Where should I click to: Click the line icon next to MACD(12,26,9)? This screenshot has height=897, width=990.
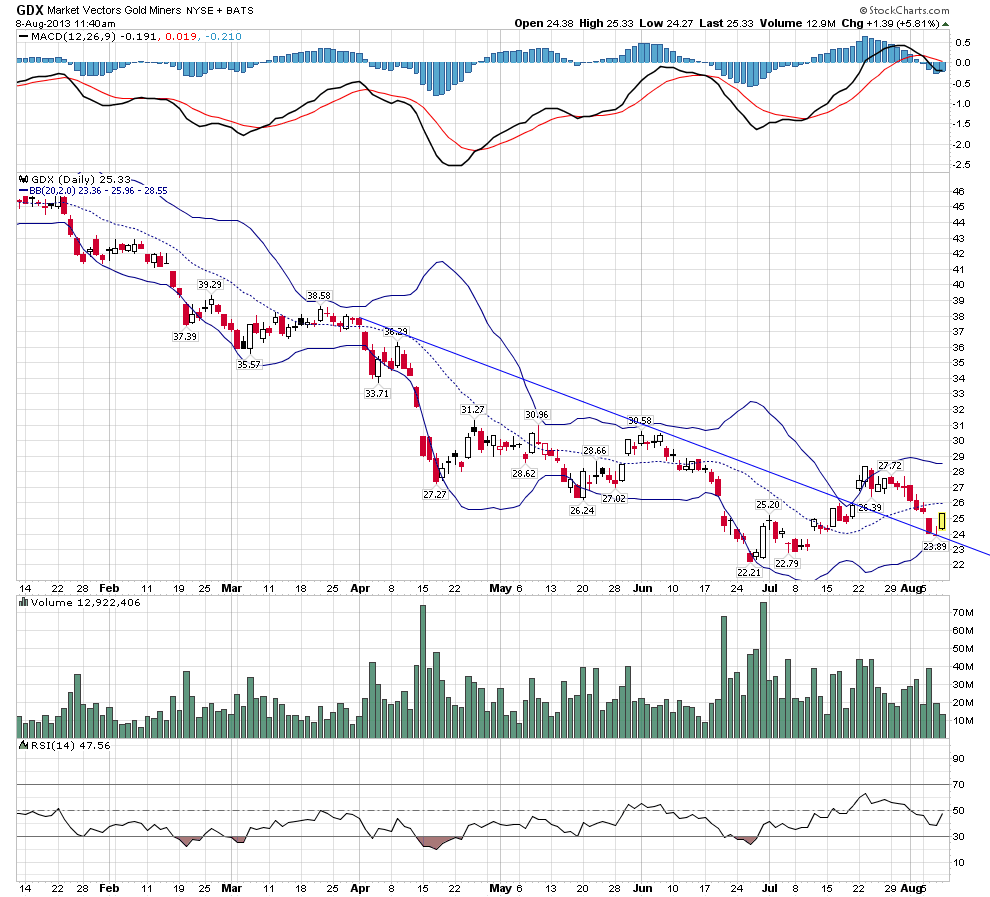coord(22,37)
